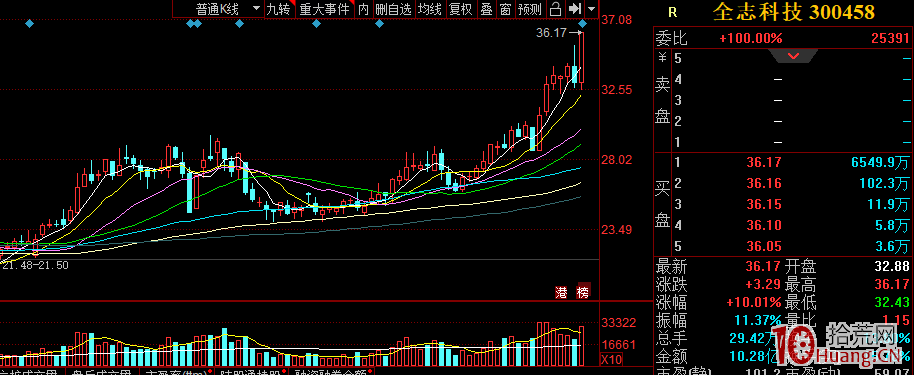Screen dimensions: 914x375
Task: Click the 叠 overlay icon
Action: [x=486, y=9]
